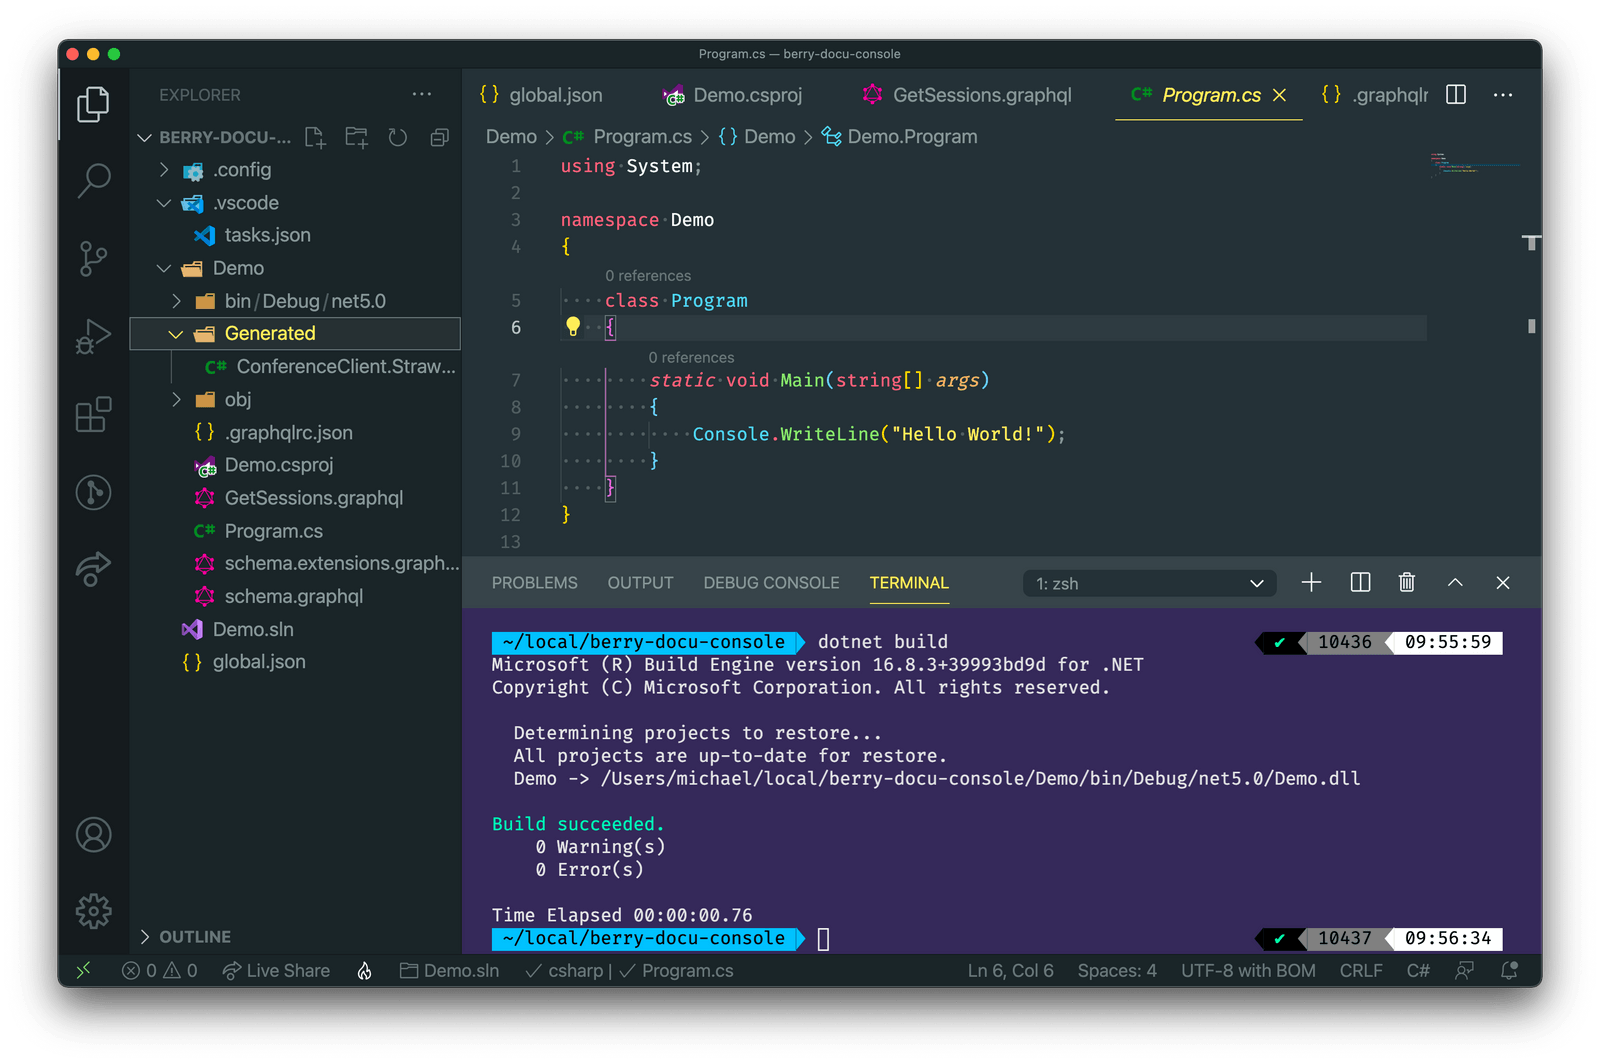This screenshot has height=1064, width=1600.
Task: Create a new file in the Explorer
Action: [x=315, y=137]
